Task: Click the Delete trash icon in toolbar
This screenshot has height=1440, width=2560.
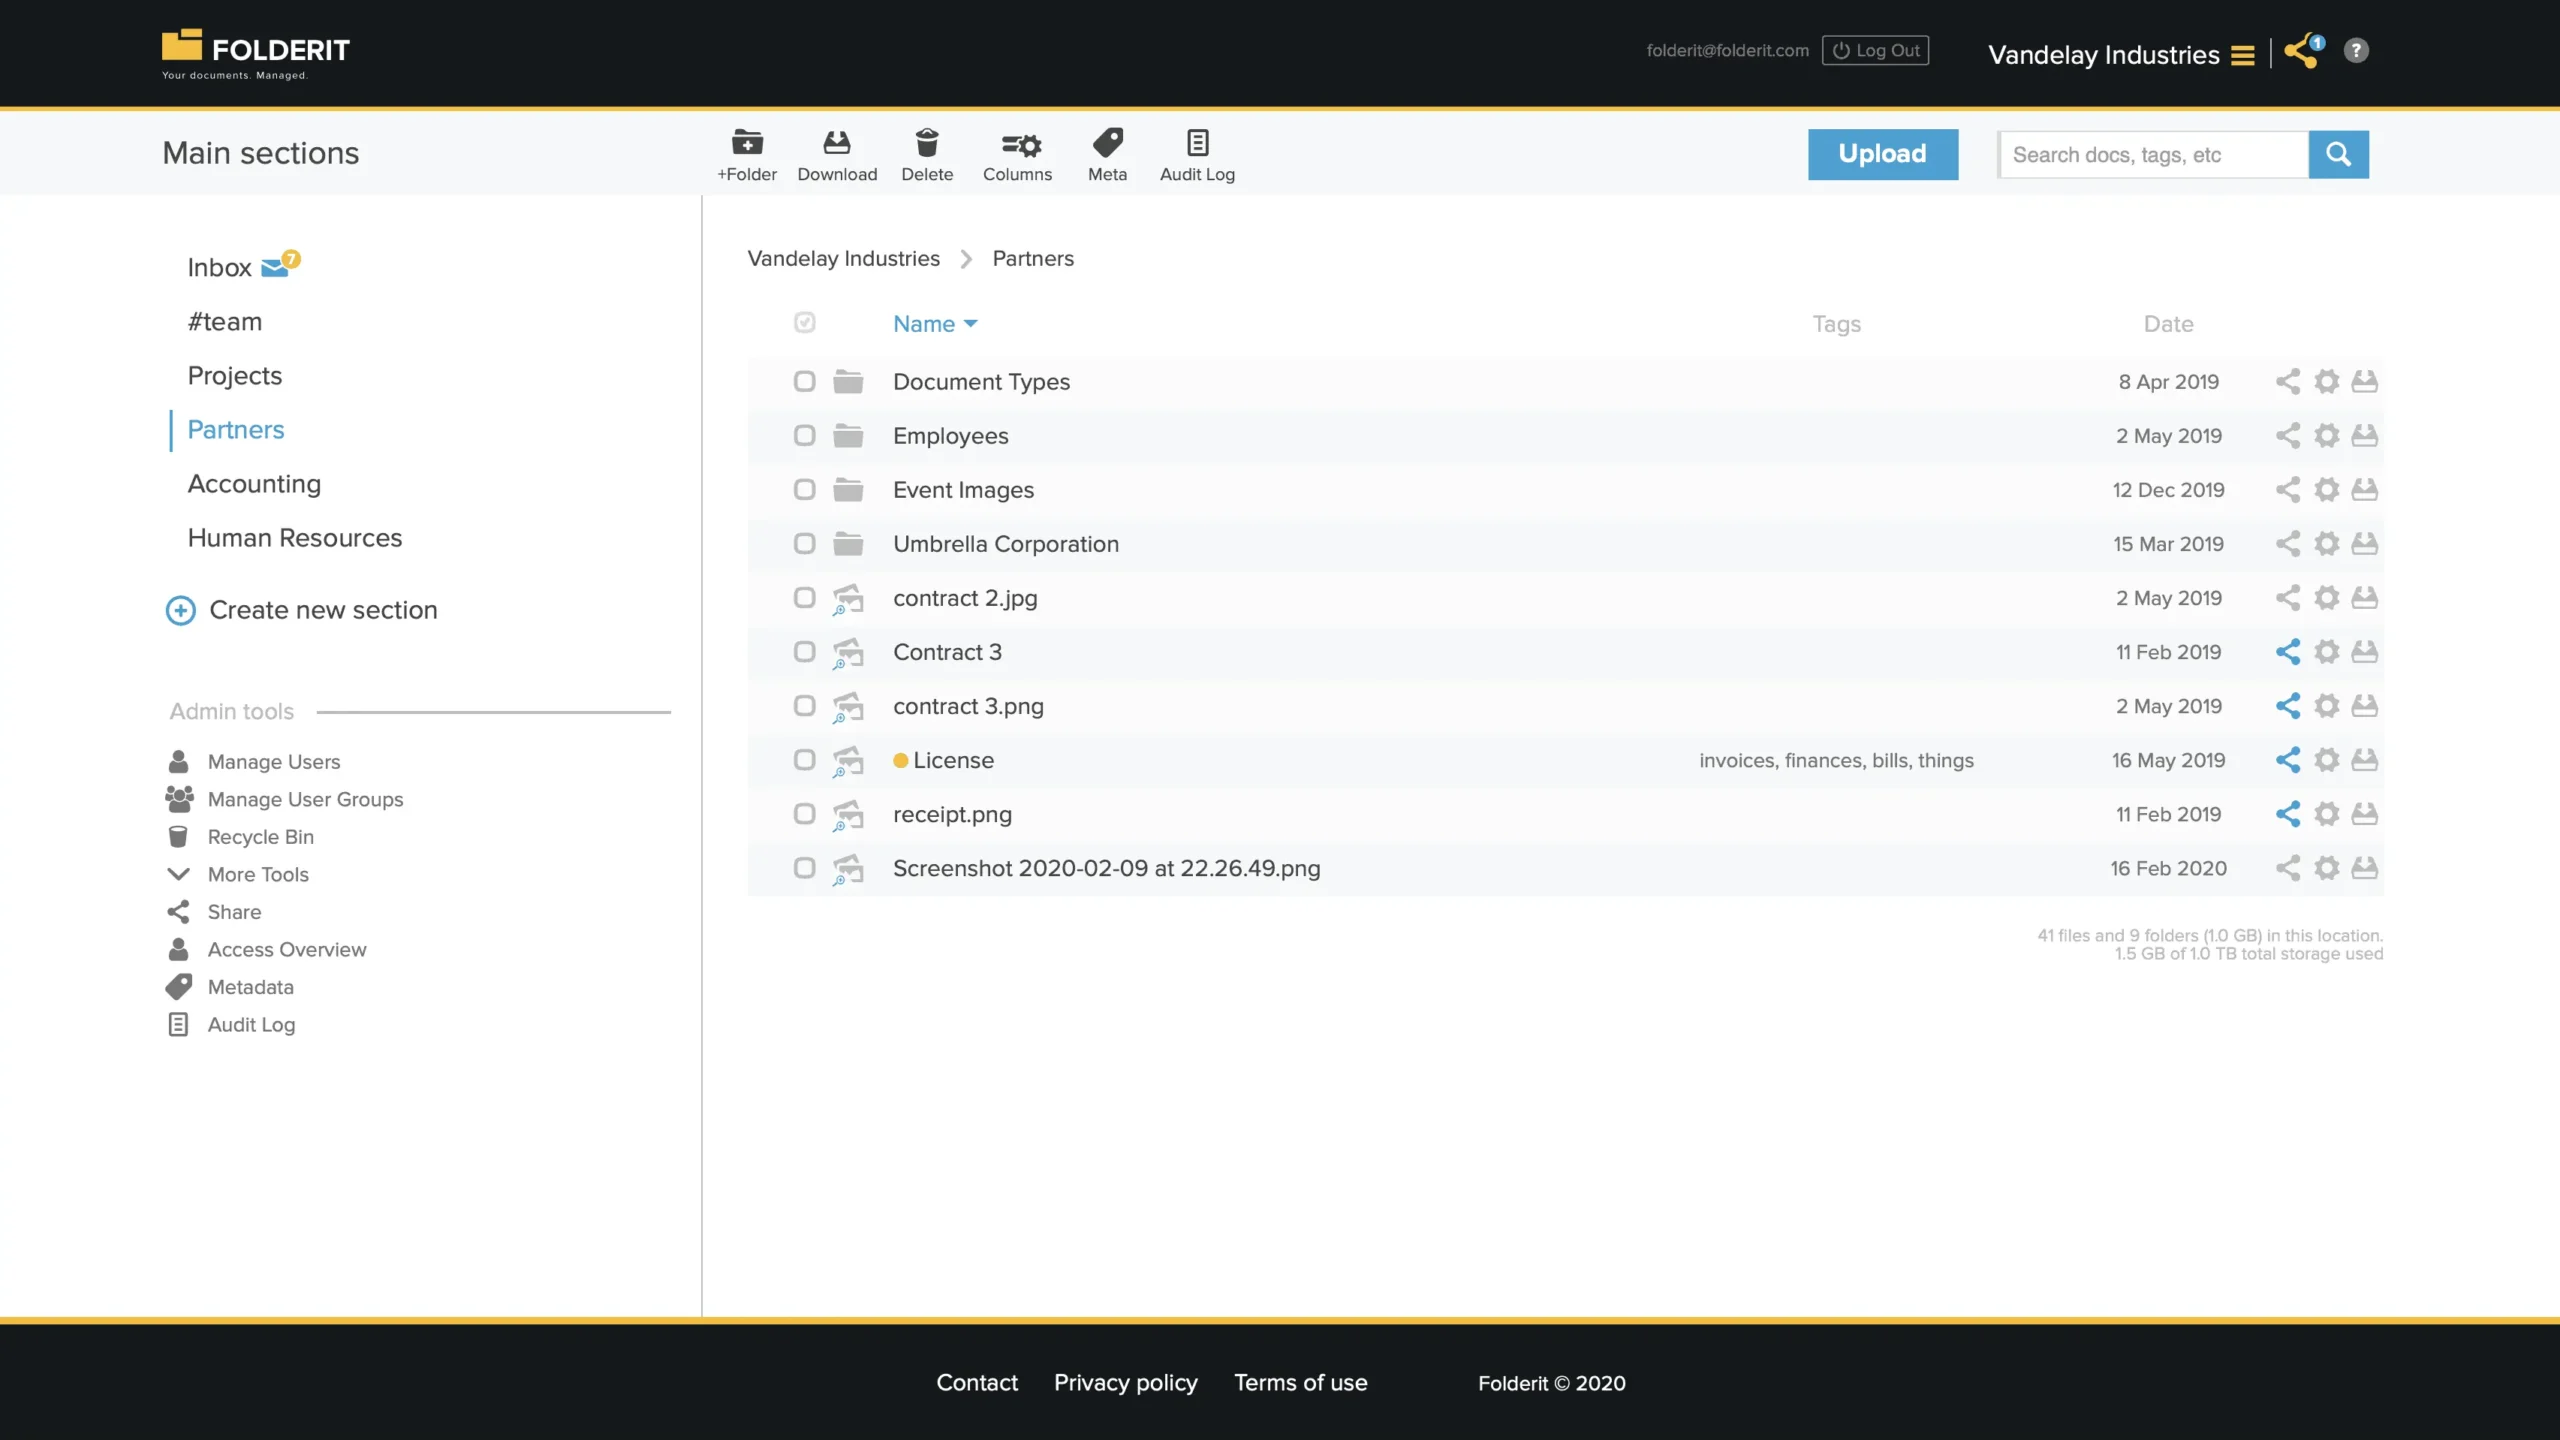Action: [x=927, y=144]
